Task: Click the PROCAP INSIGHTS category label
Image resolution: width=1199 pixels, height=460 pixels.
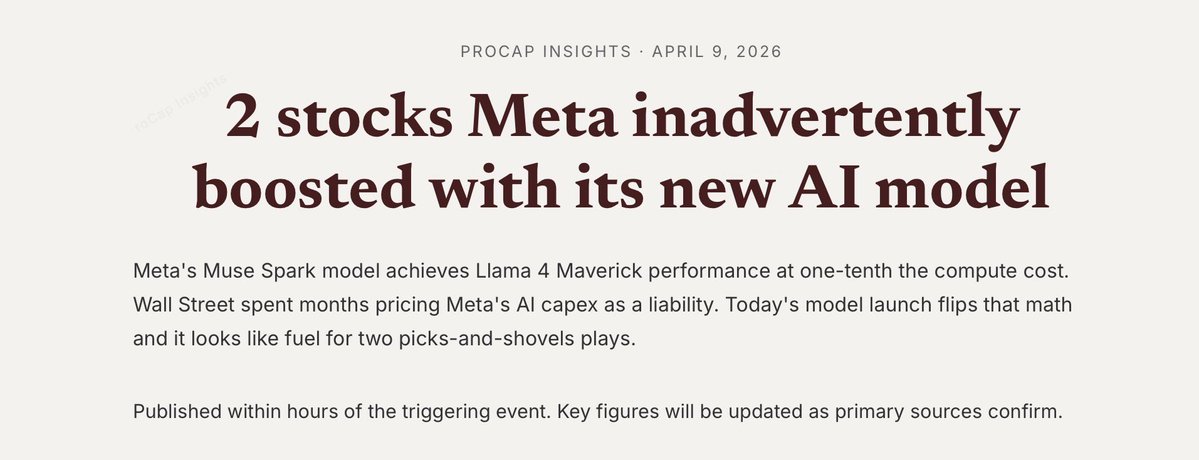Action: 545,51
